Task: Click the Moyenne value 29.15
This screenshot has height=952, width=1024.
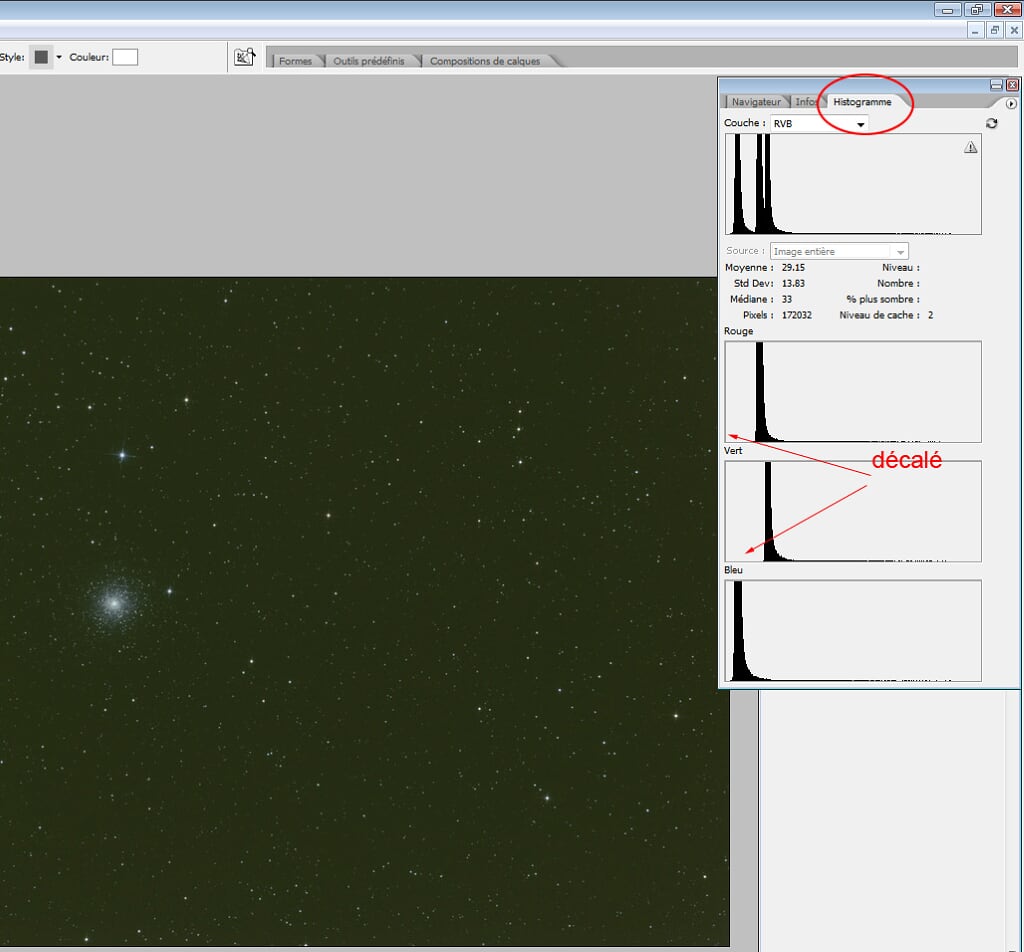Action: (793, 268)
